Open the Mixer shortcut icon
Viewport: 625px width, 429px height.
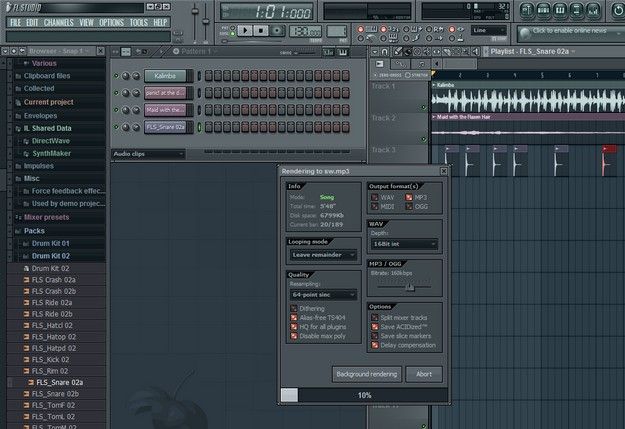pos(594,11)
